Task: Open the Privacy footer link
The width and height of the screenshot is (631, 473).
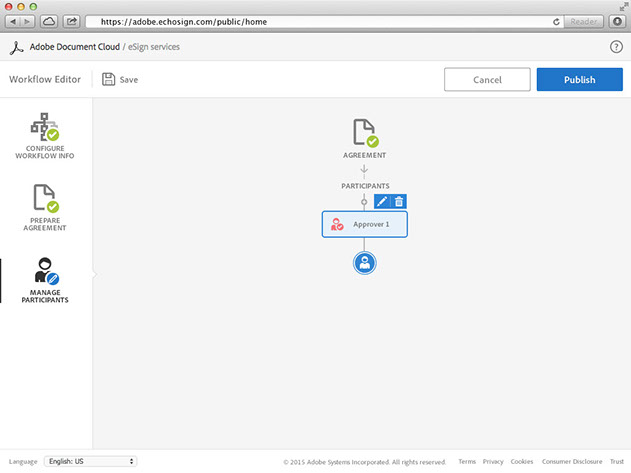Action: [493, 462]
